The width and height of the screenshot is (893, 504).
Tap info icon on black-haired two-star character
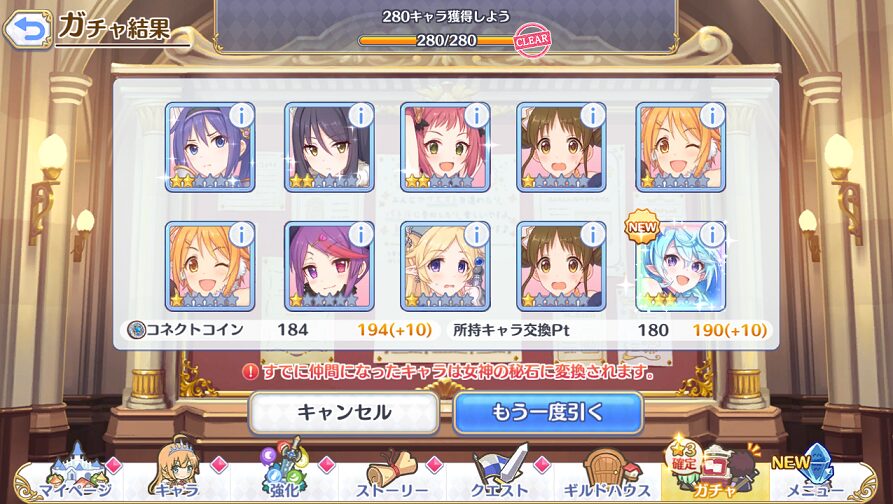[360, 116]
